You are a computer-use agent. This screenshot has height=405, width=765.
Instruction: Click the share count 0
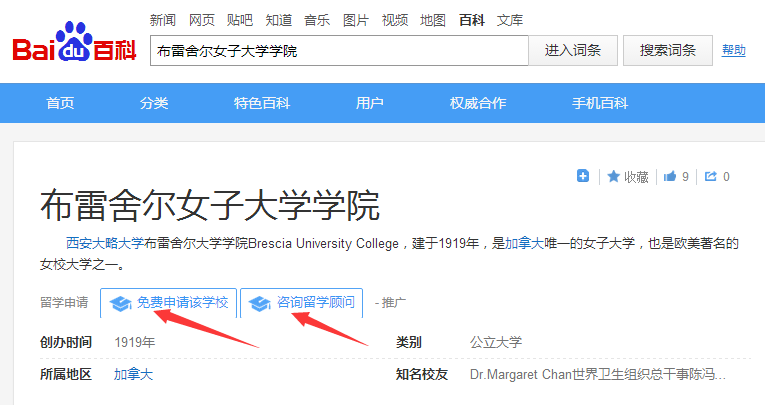pyautogui.click(x=726, y=177)
